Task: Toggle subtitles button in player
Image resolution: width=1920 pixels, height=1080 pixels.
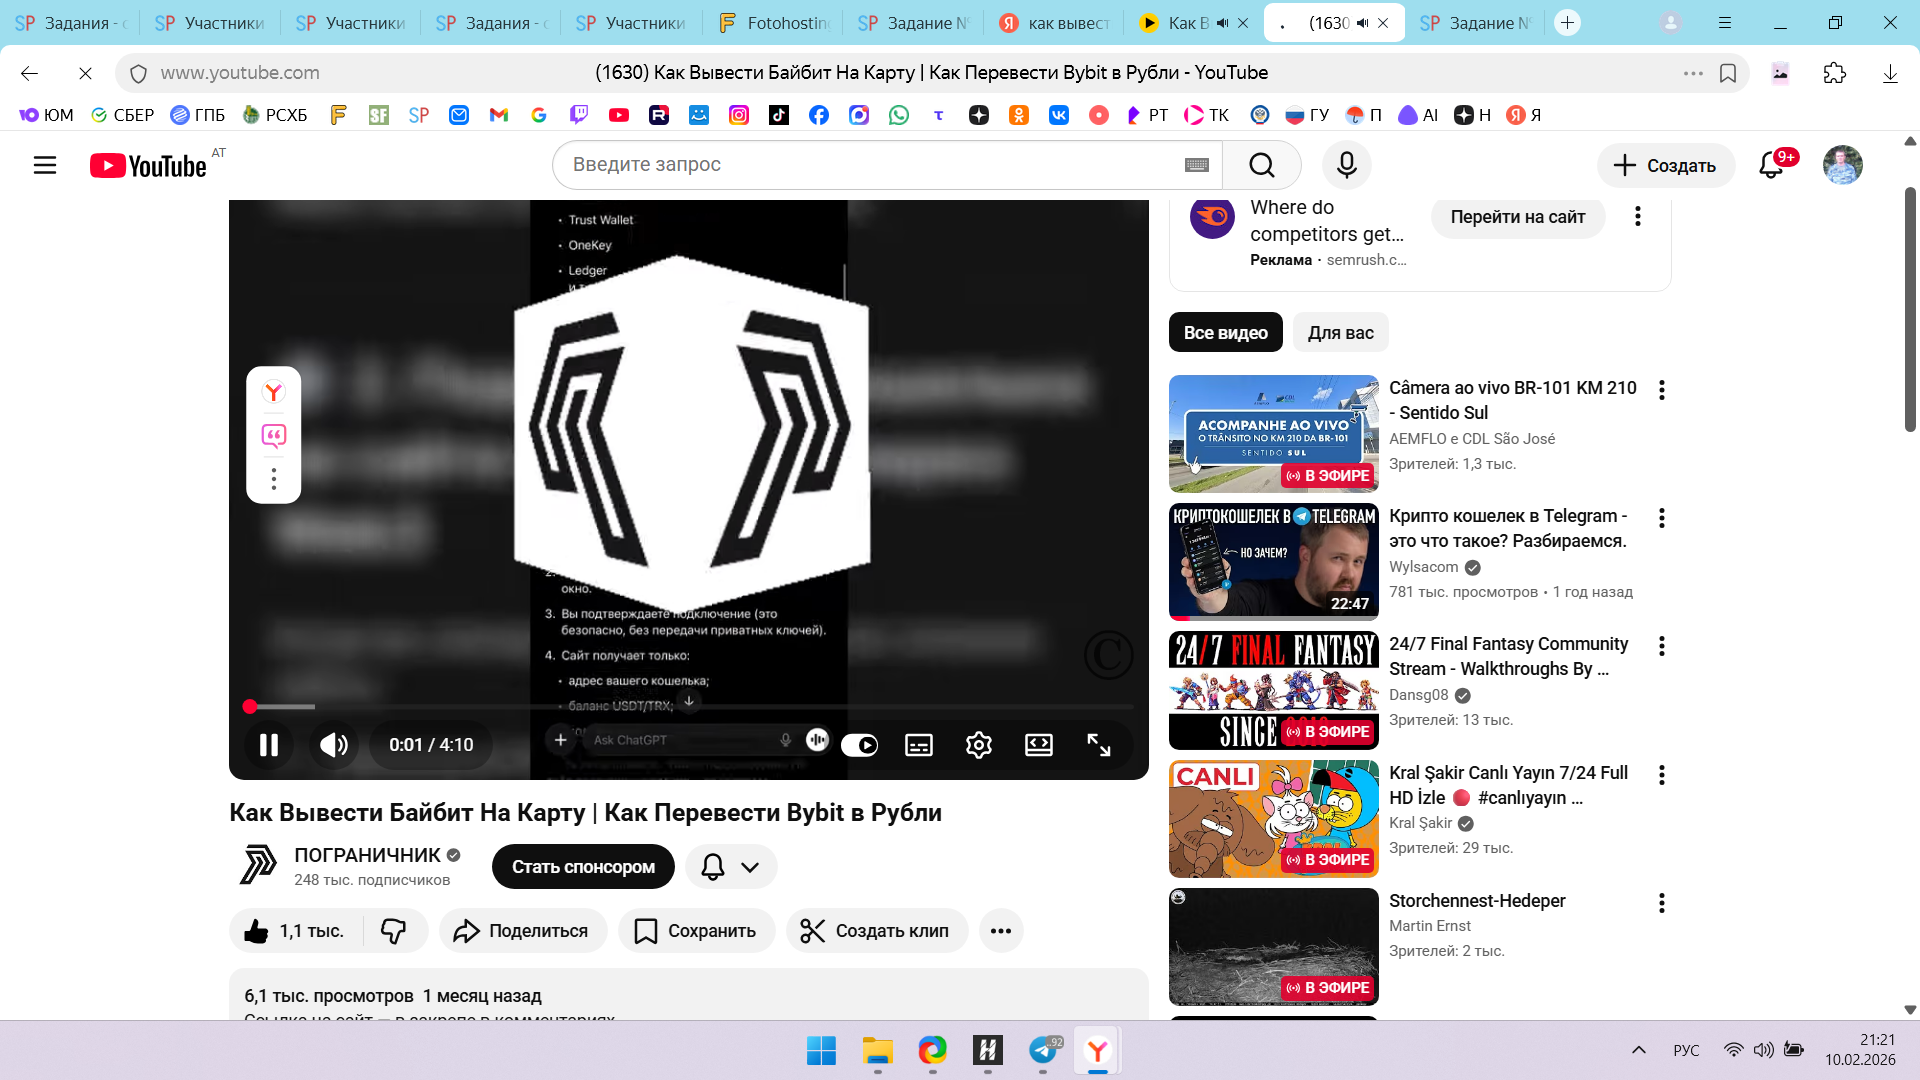Action: (x=918, y=745)
